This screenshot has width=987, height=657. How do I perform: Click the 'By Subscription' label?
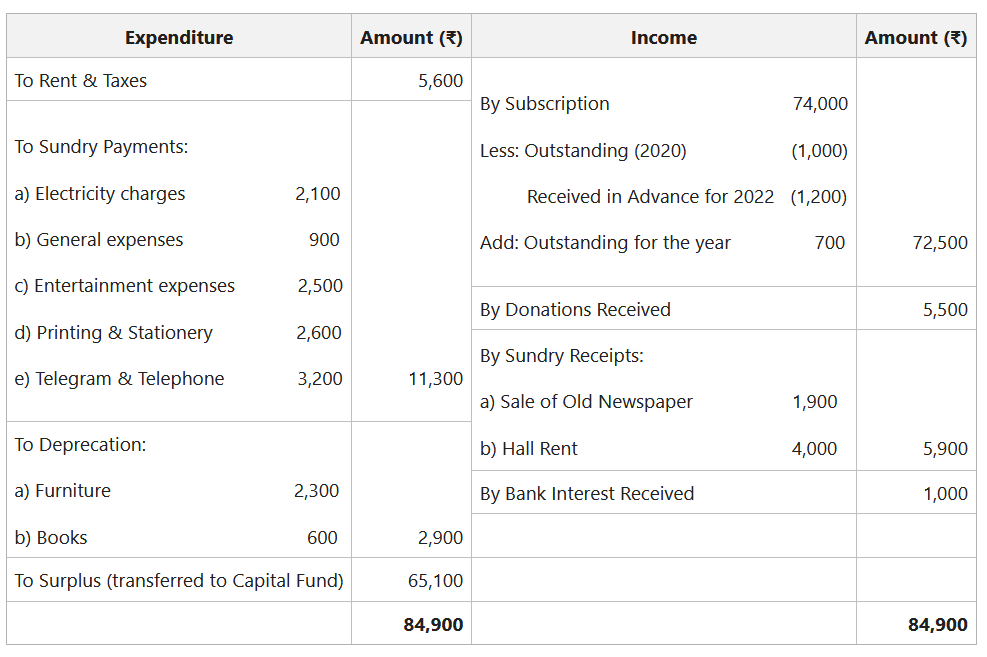click(544, 104)
